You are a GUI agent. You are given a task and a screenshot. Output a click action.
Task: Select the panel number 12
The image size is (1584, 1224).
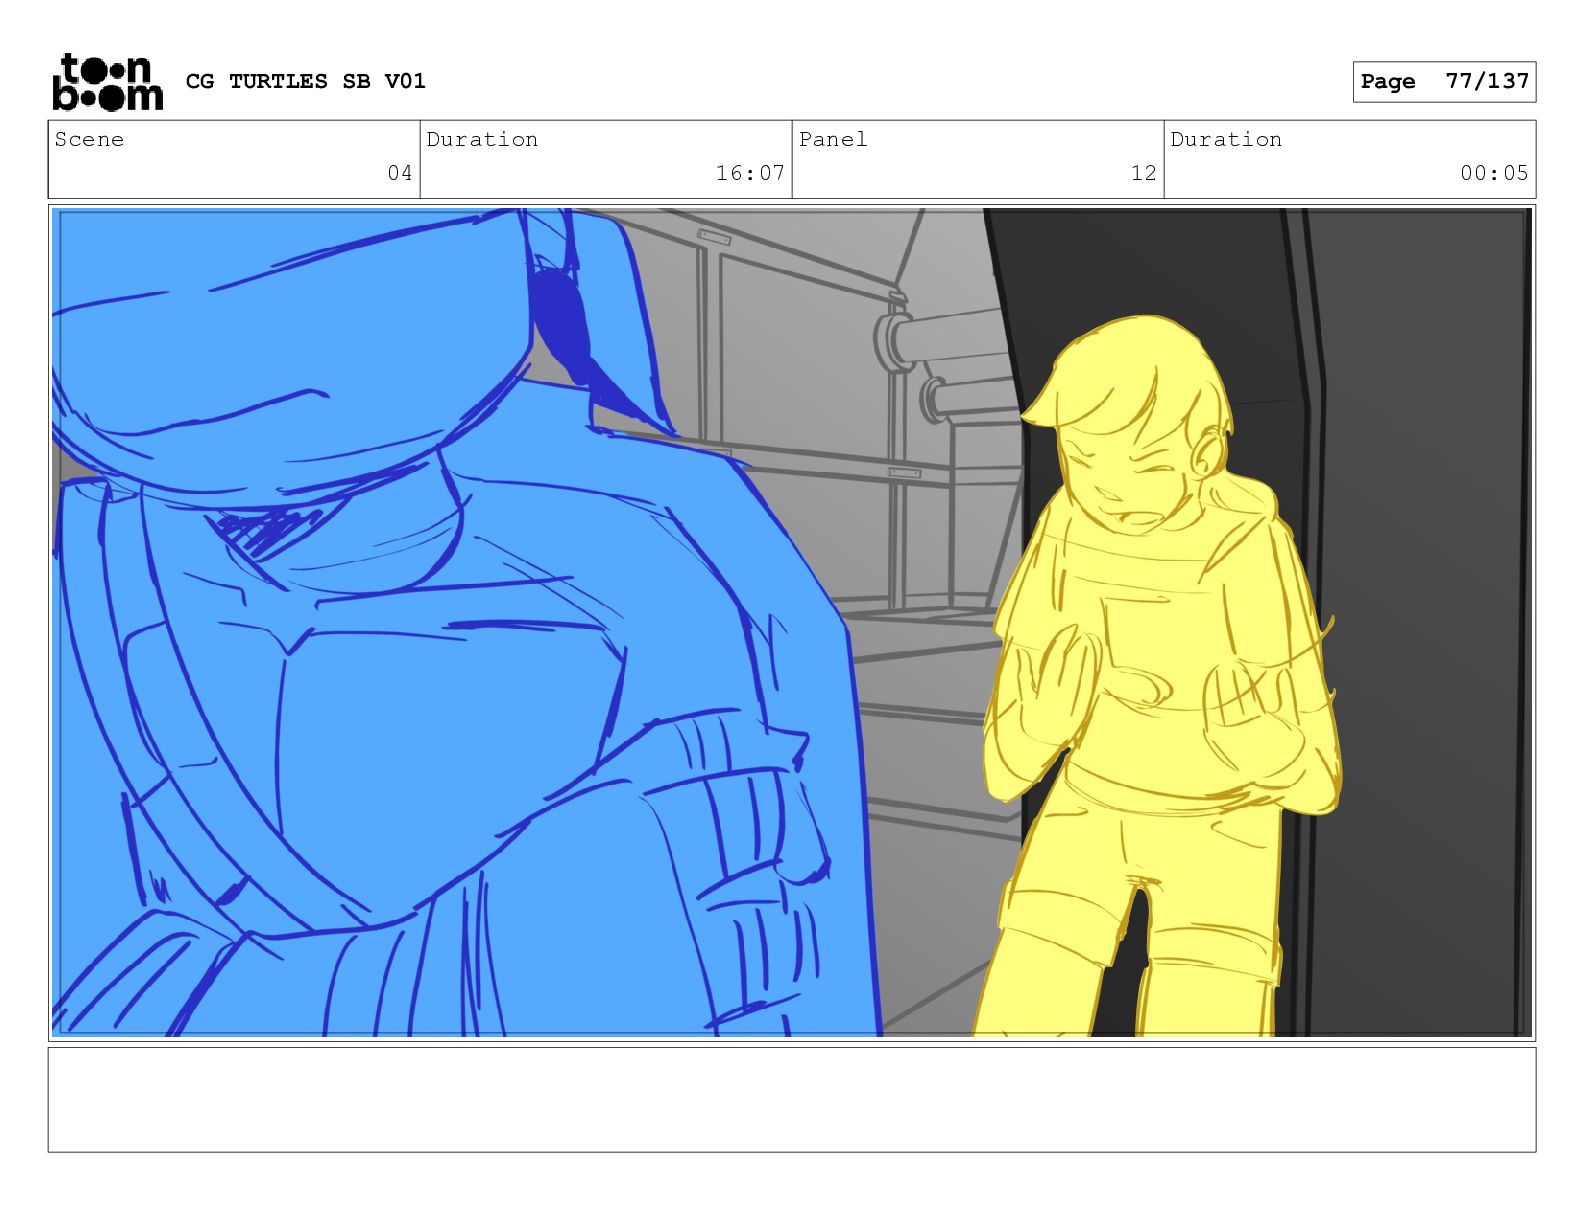coord(1144,173)
